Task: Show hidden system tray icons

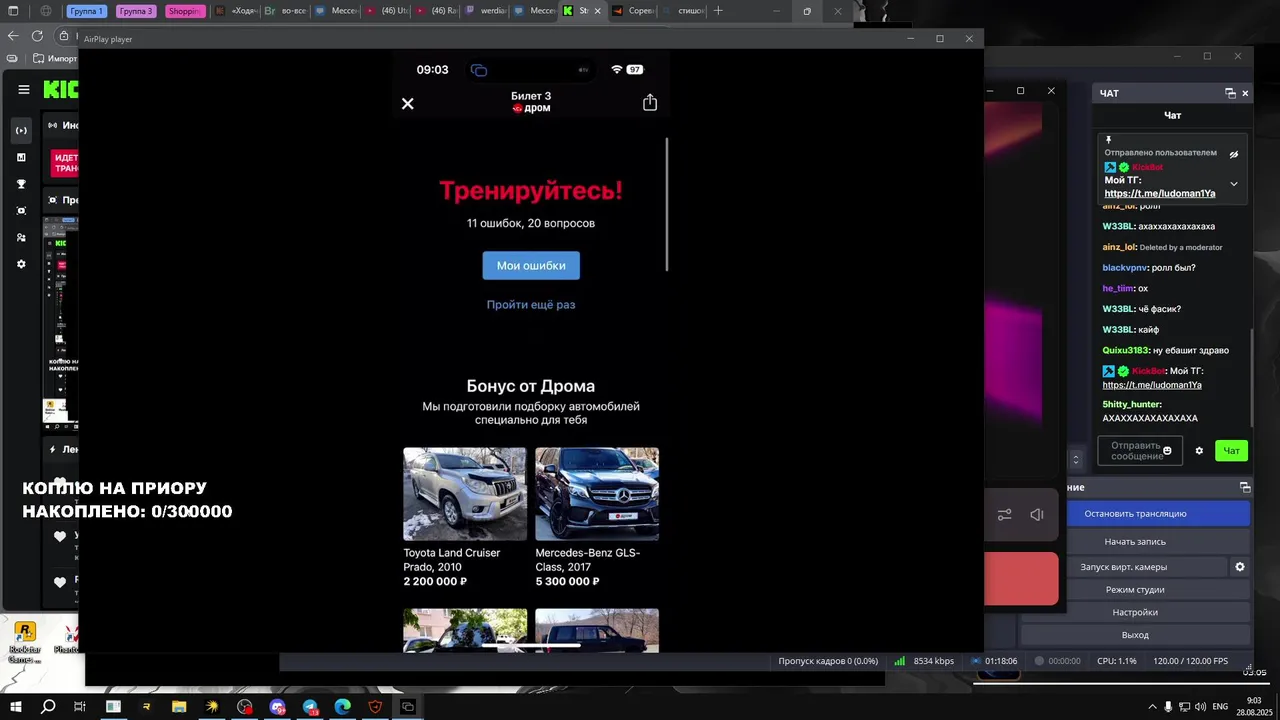Action: pyautogui.click(x=1152, y=707)
